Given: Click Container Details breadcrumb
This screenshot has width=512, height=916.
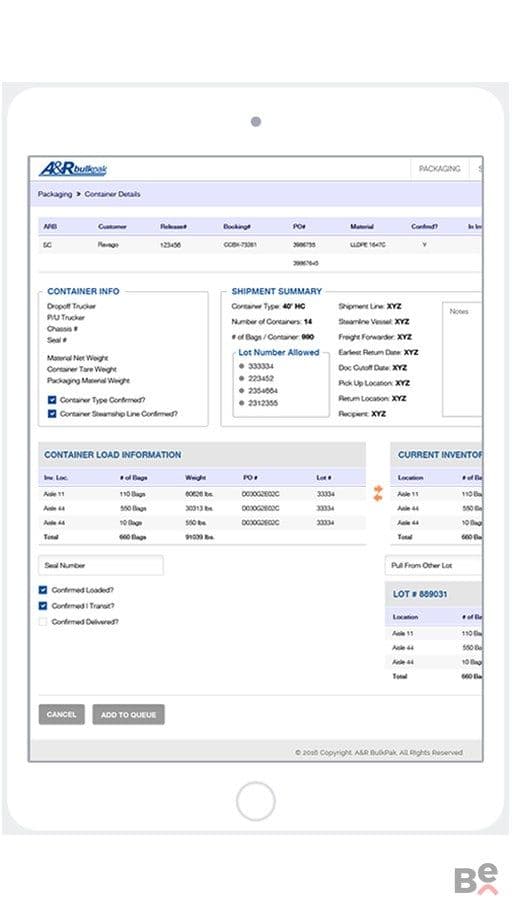Looking at the screenshot, I should tap(112, 194).
